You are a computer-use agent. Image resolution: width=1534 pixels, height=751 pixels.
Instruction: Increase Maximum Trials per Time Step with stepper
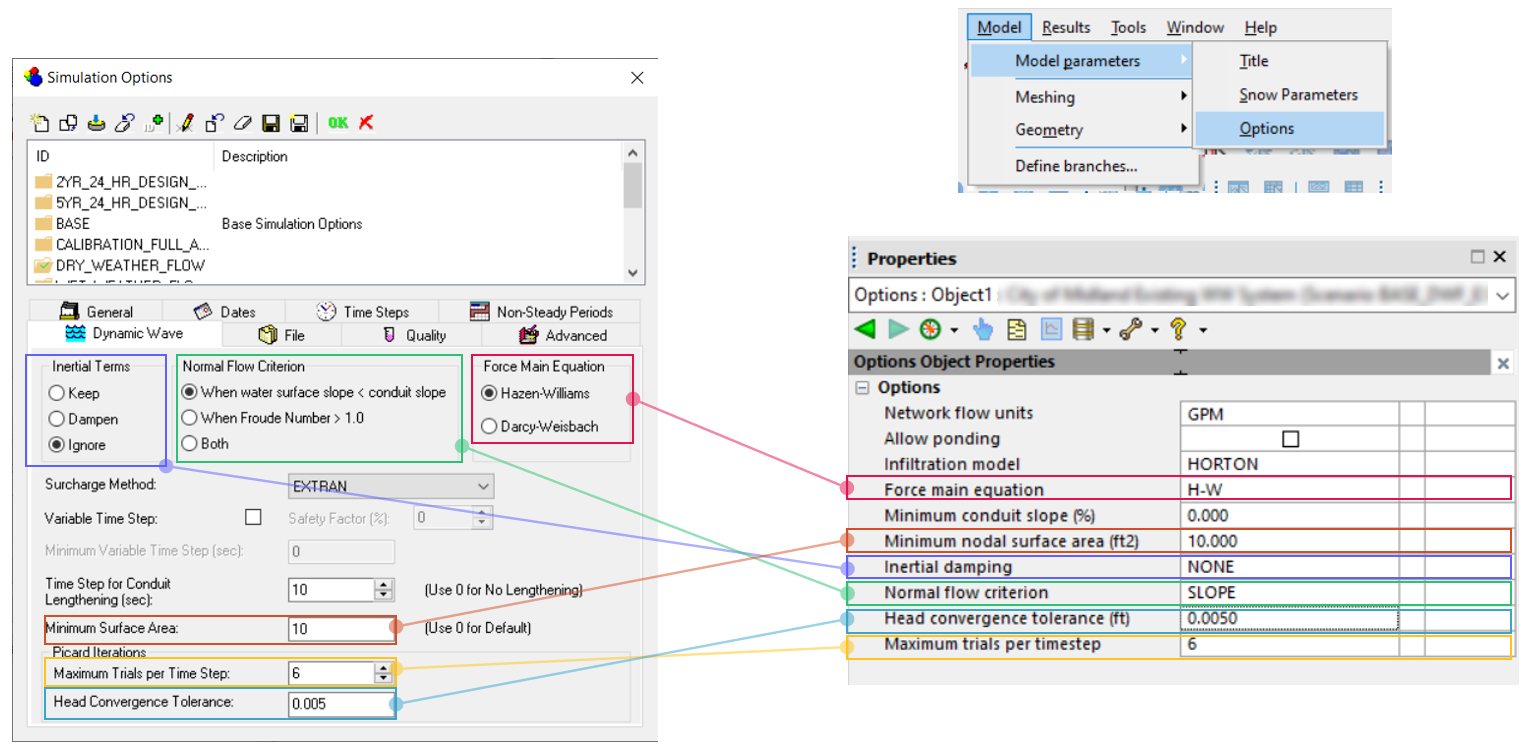click(385, 668)
